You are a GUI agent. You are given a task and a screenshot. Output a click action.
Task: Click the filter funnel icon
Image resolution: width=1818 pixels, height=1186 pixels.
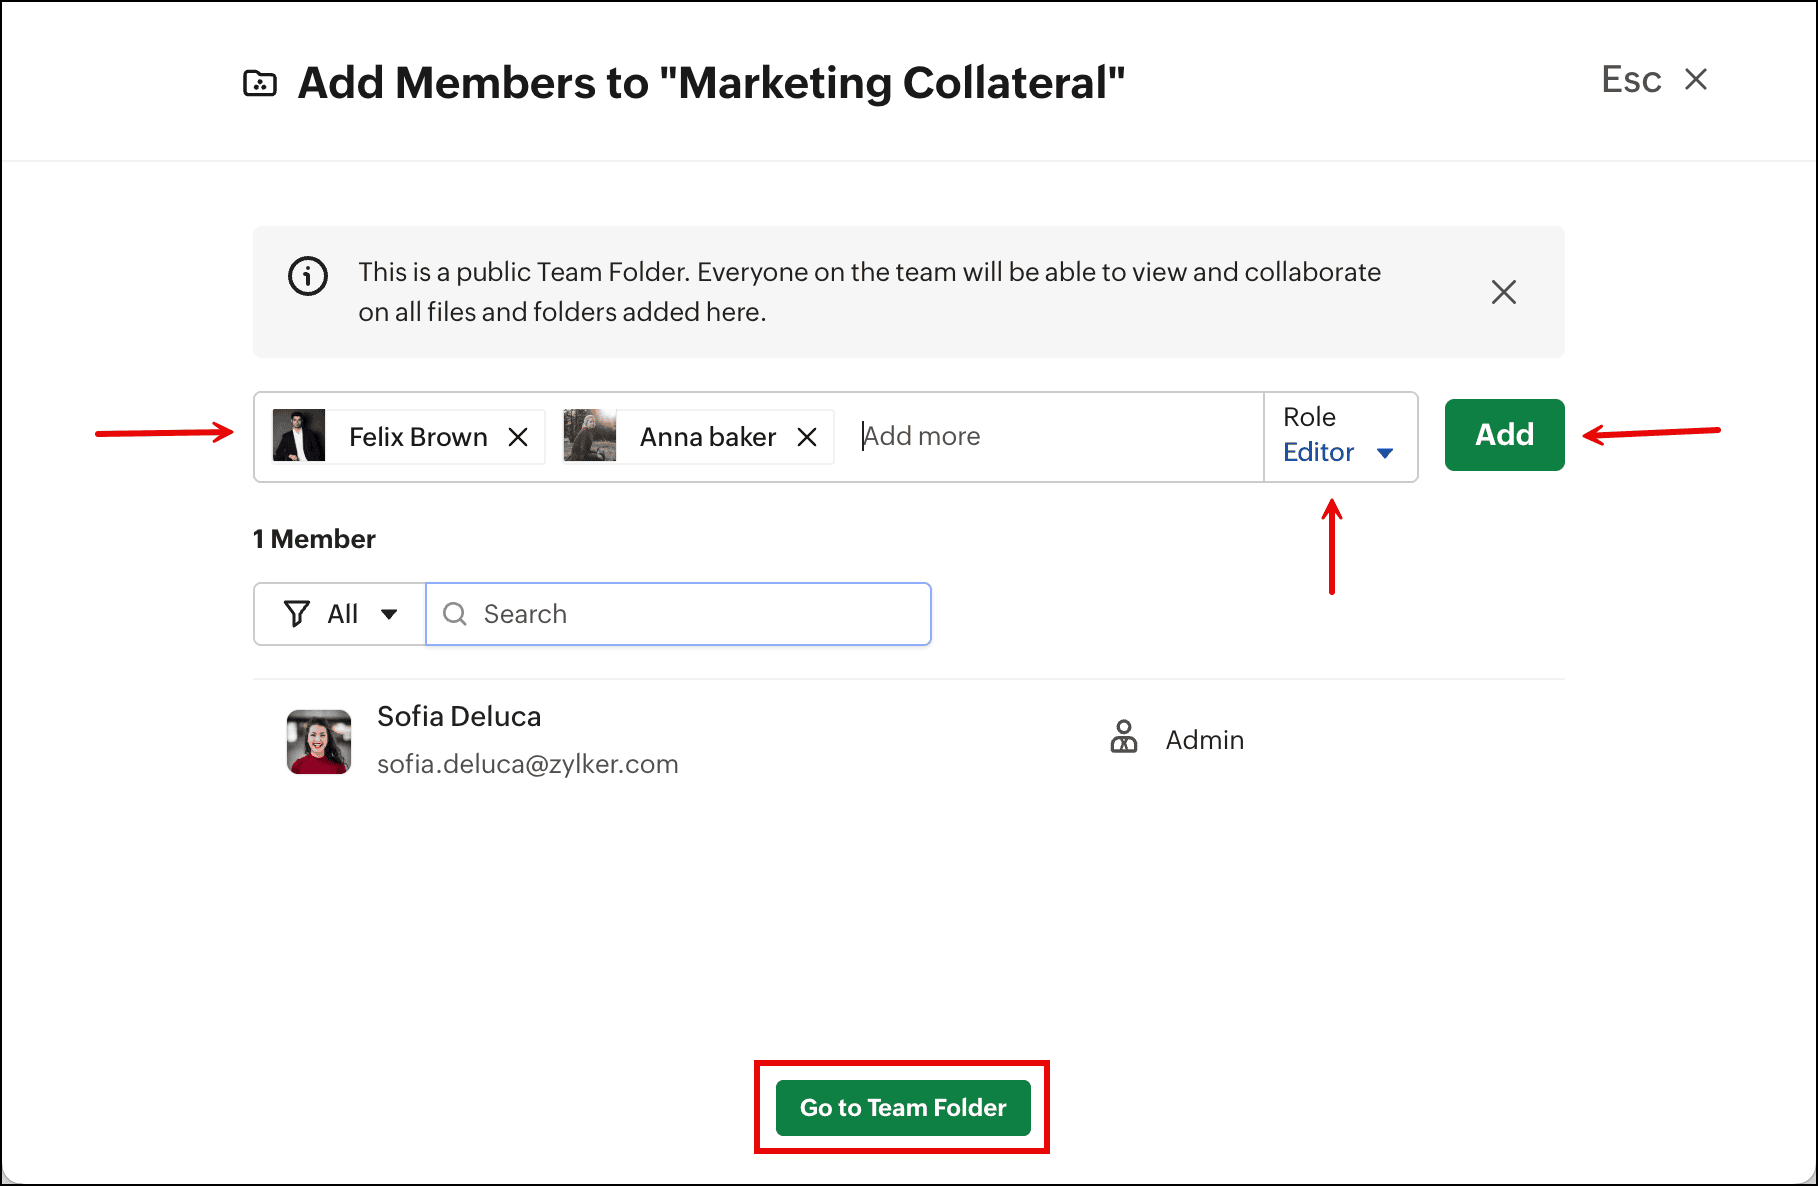click(296, 614)
